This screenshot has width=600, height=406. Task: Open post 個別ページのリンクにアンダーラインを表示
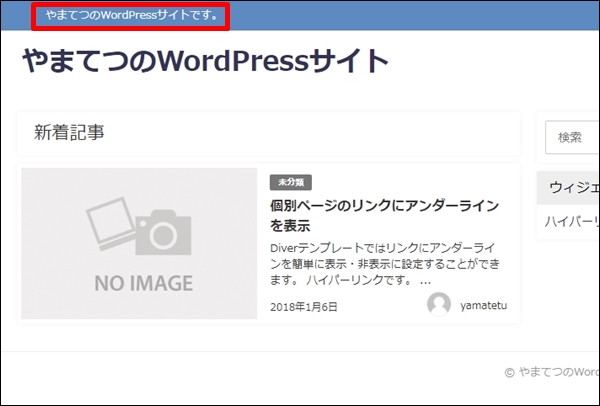(x=385, y=215)
